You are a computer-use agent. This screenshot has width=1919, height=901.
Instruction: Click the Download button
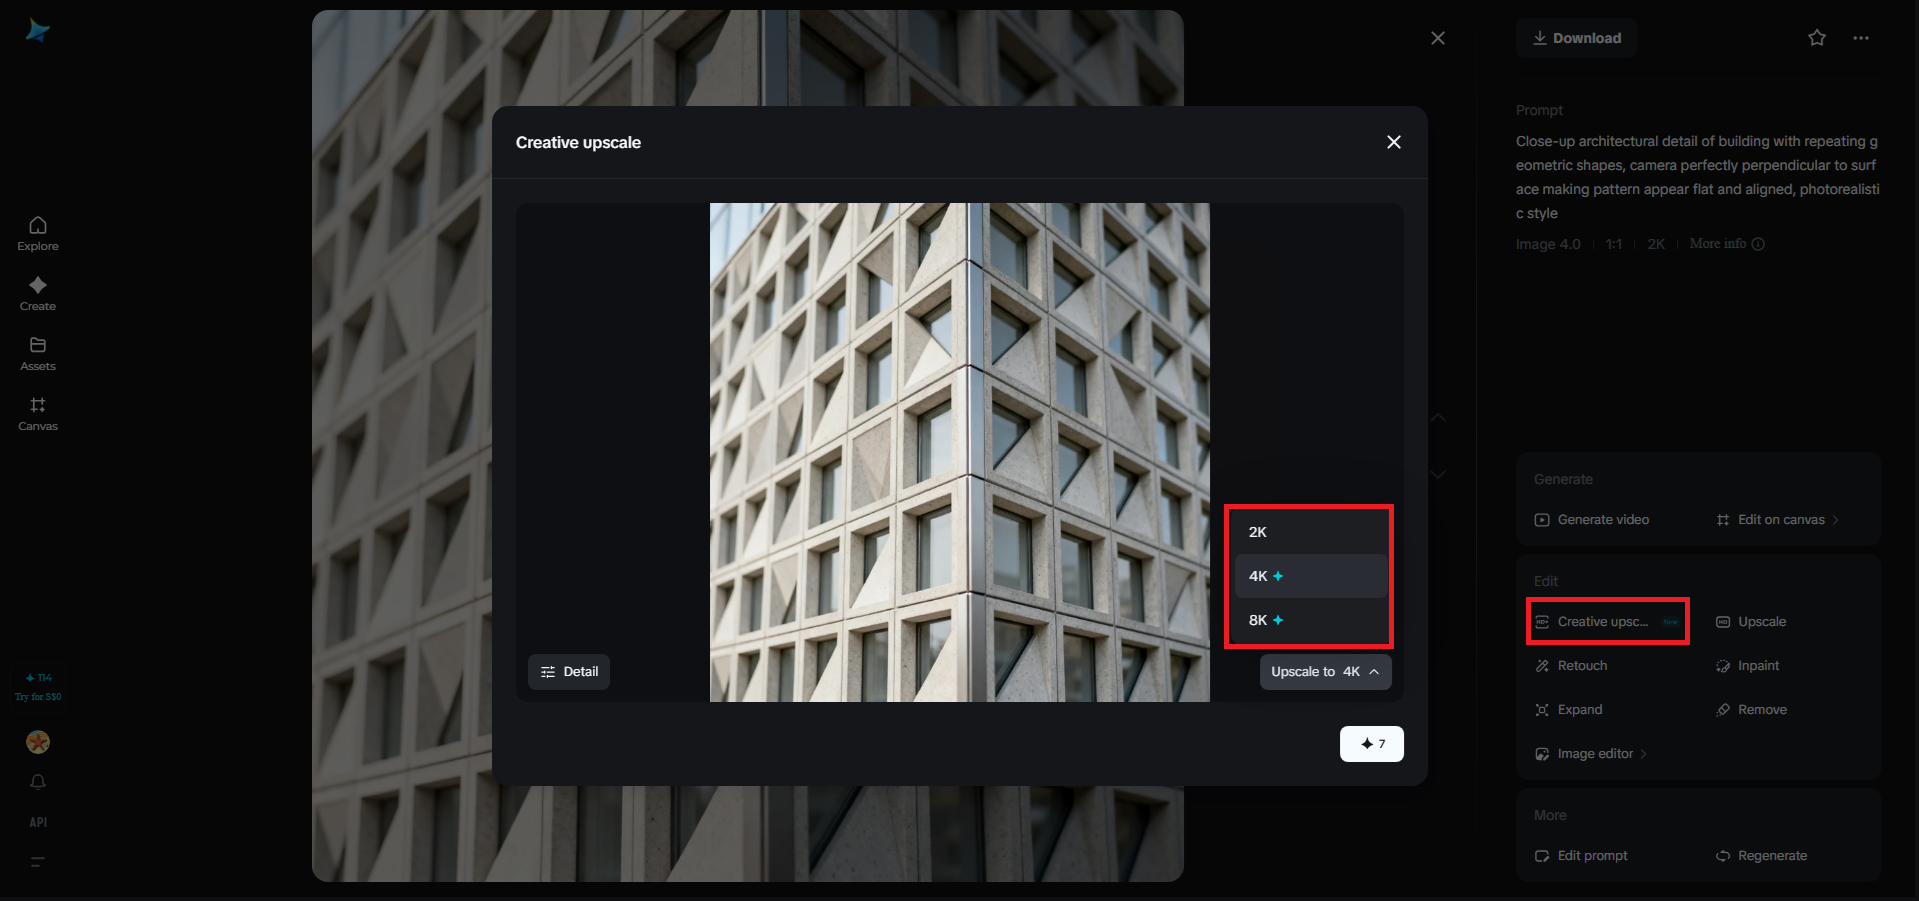tap(1575, 38)
